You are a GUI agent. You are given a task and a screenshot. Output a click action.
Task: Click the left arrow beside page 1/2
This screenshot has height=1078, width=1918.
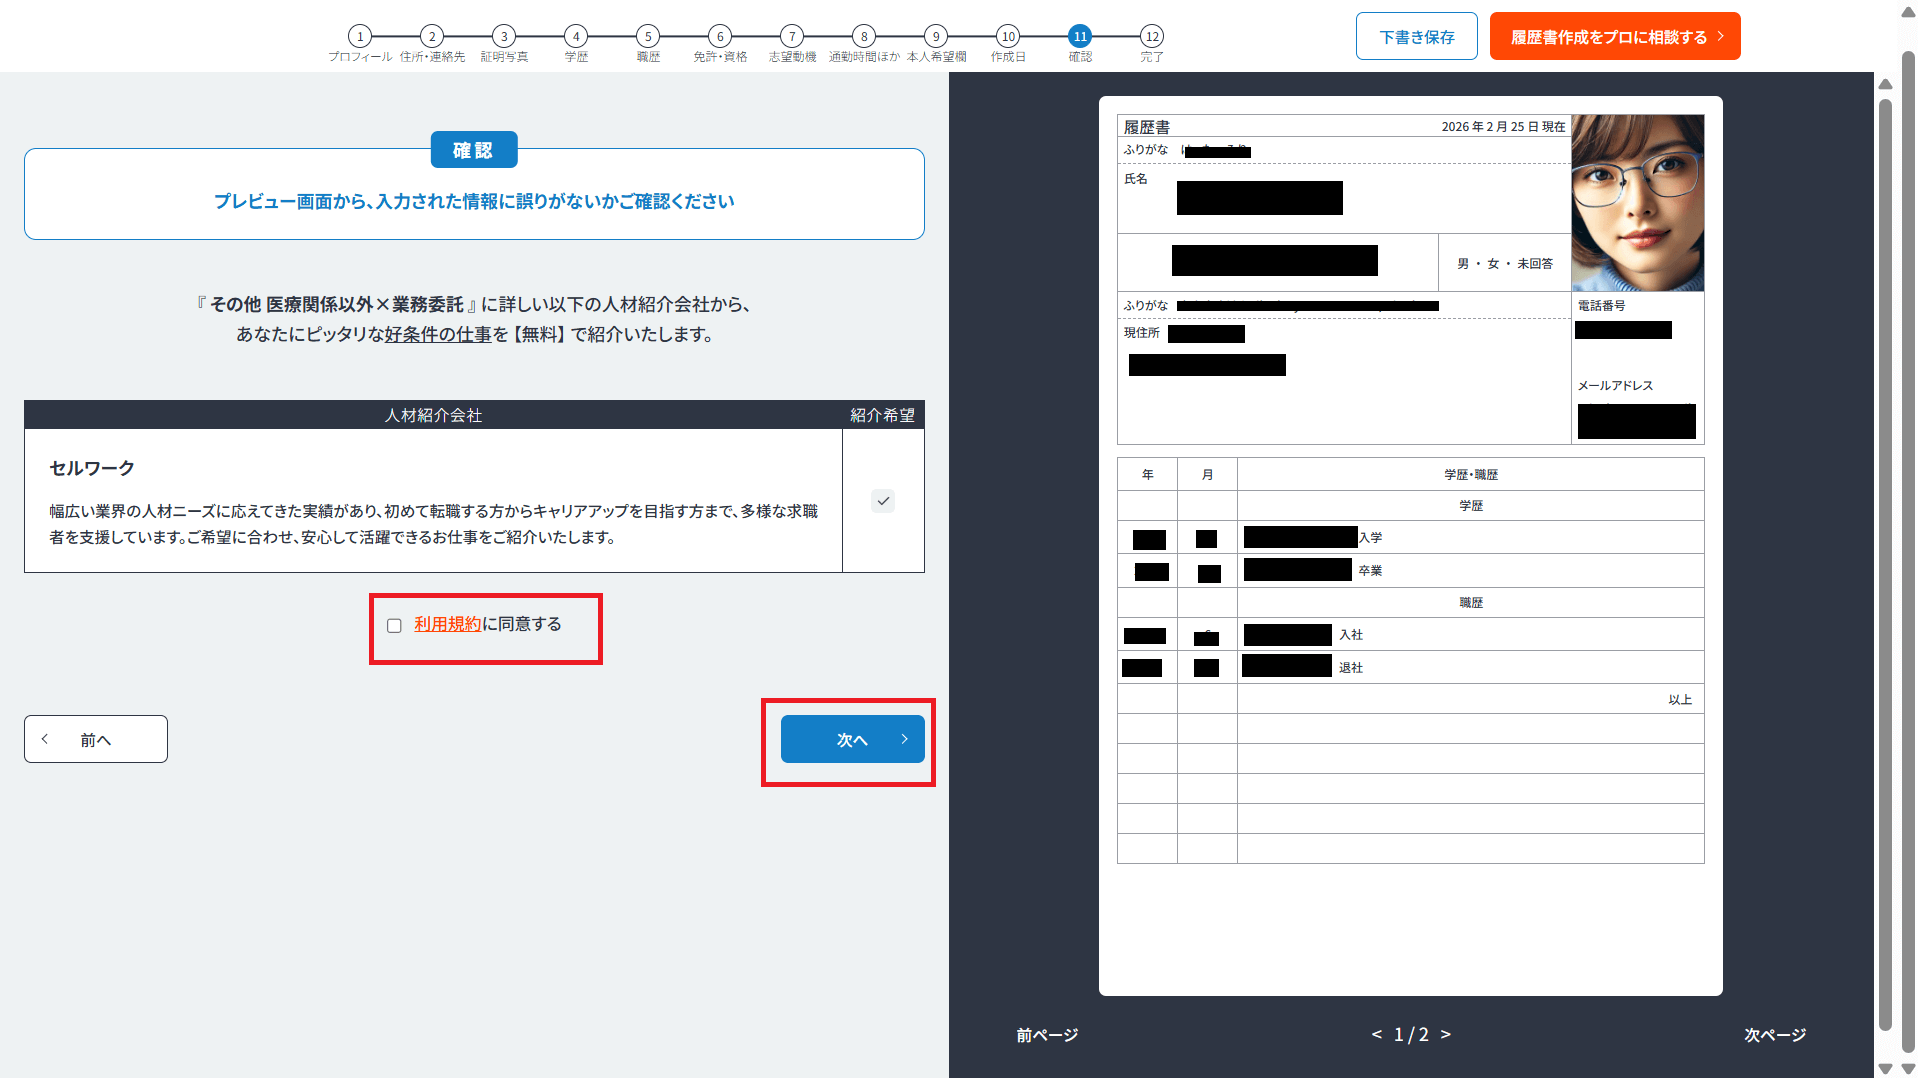1377,1035
